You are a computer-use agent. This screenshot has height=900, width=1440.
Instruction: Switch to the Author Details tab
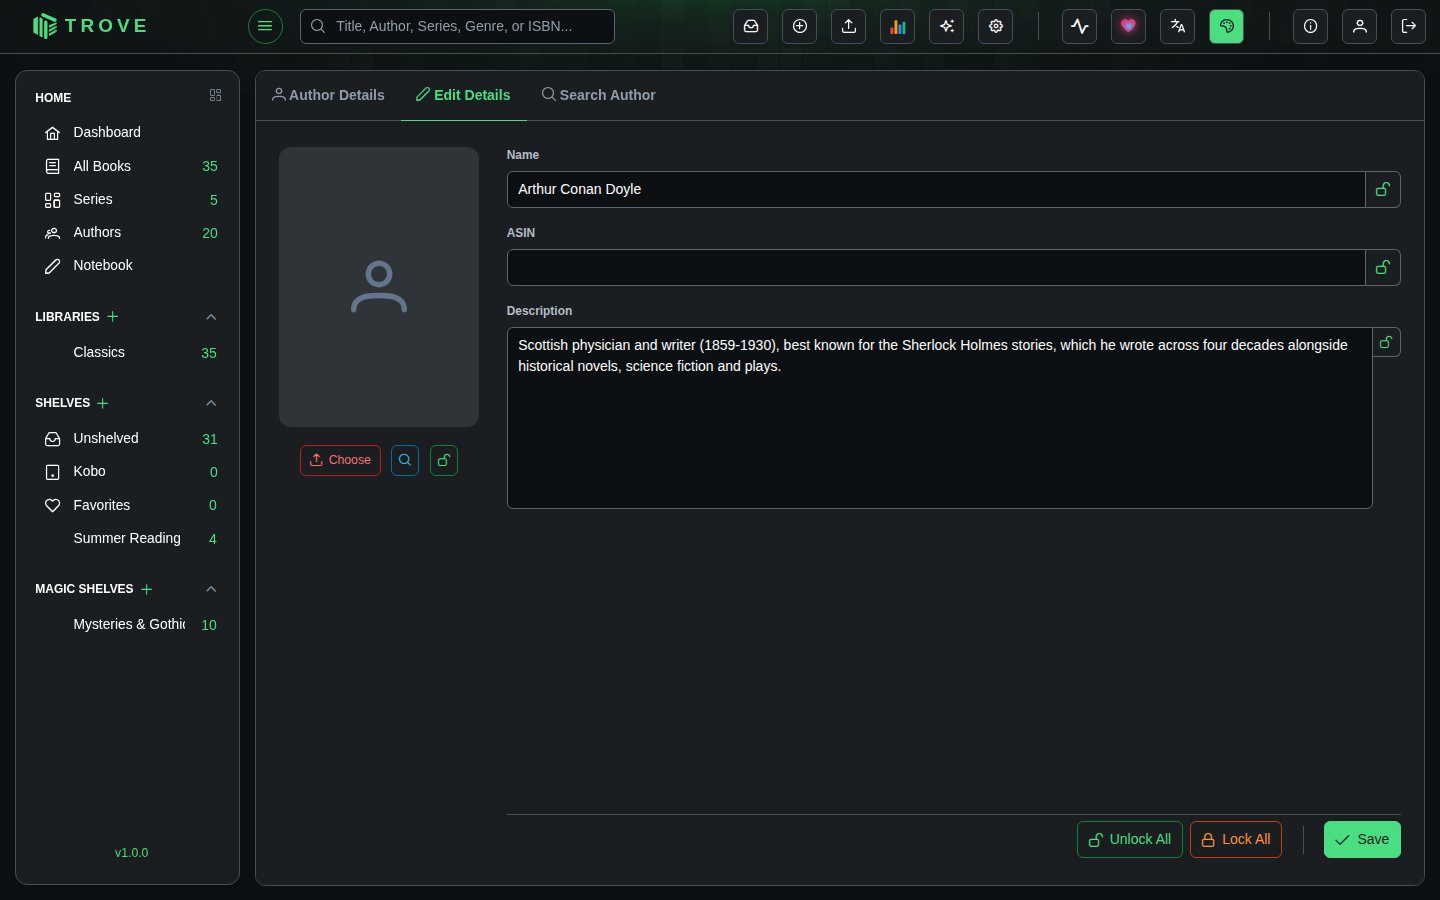click(x=328, y=95)
